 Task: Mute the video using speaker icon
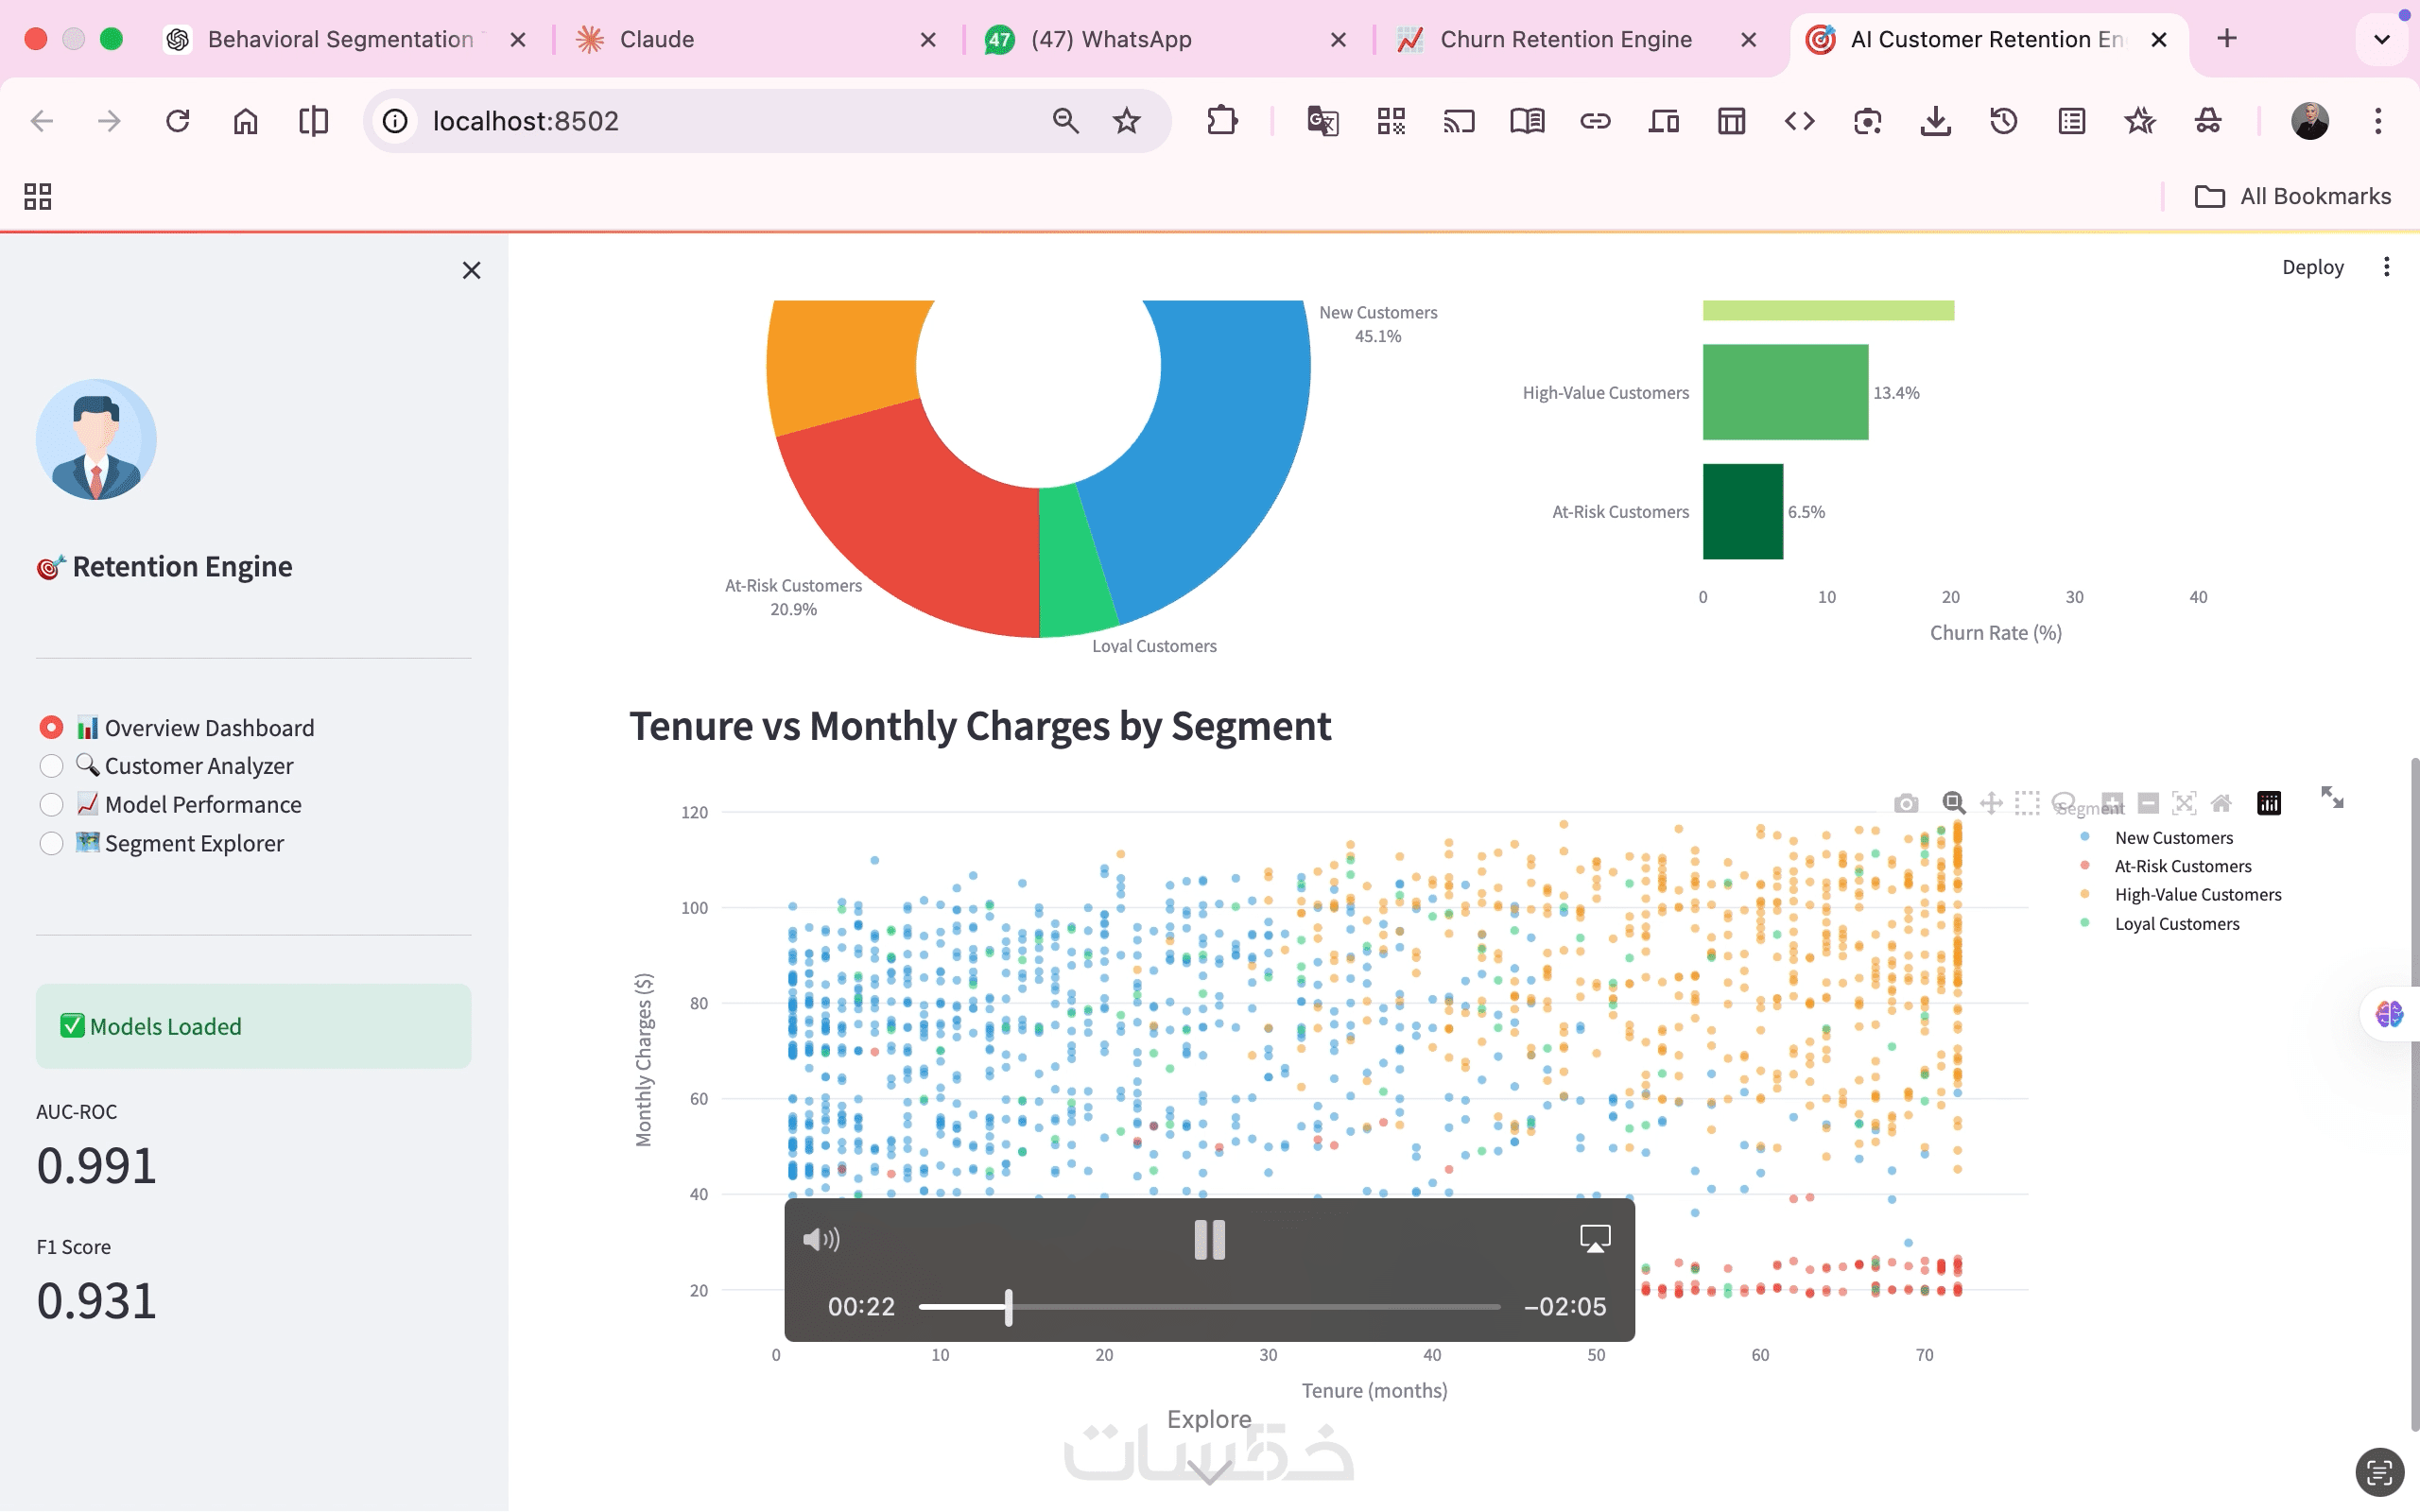(821, 1240)
